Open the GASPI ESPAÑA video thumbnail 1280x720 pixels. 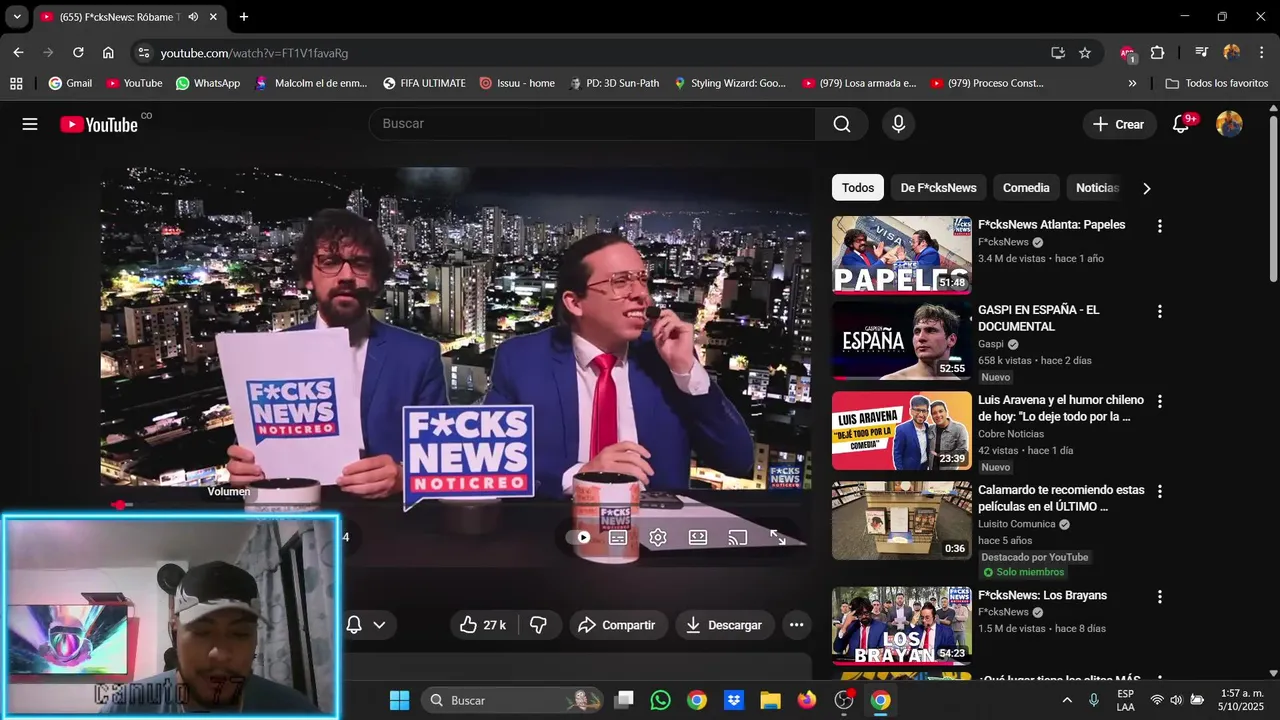pyautogui.click(x=902, y=341)
